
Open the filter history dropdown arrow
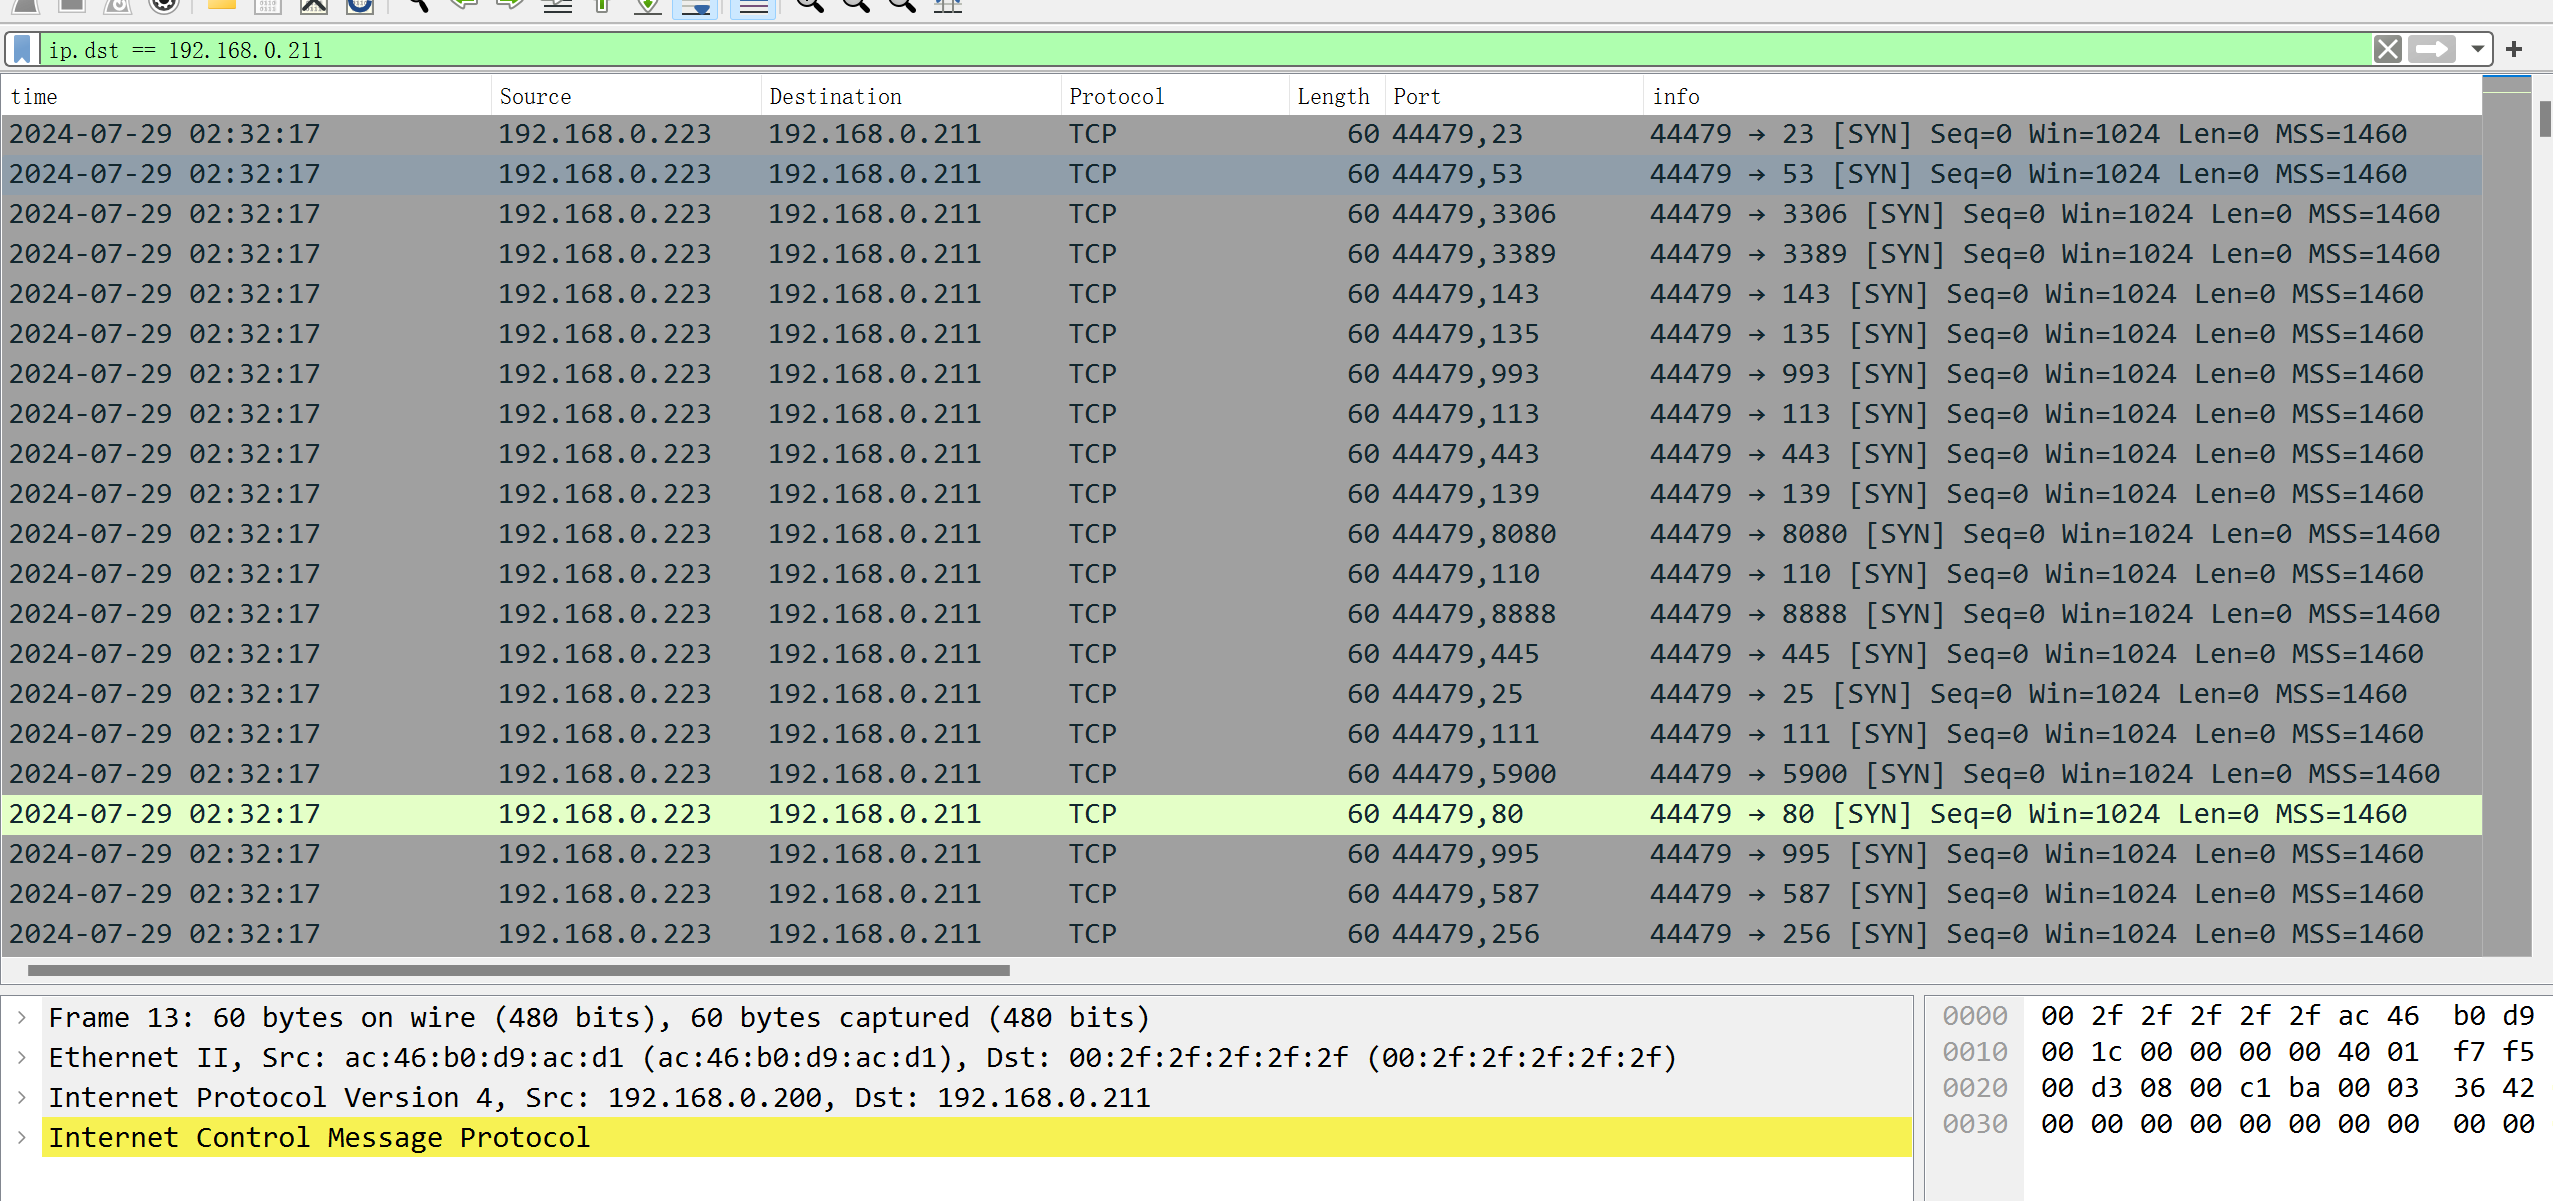point(2477,49)
